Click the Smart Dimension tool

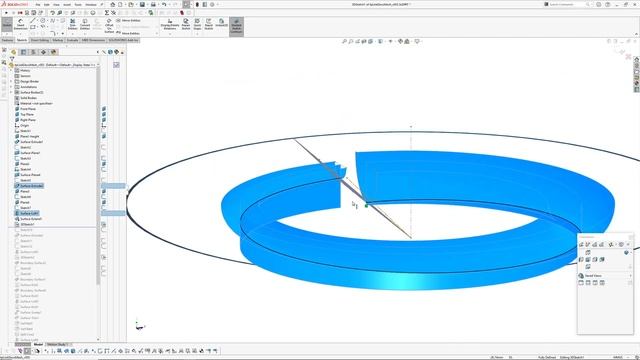coord(20,24)
